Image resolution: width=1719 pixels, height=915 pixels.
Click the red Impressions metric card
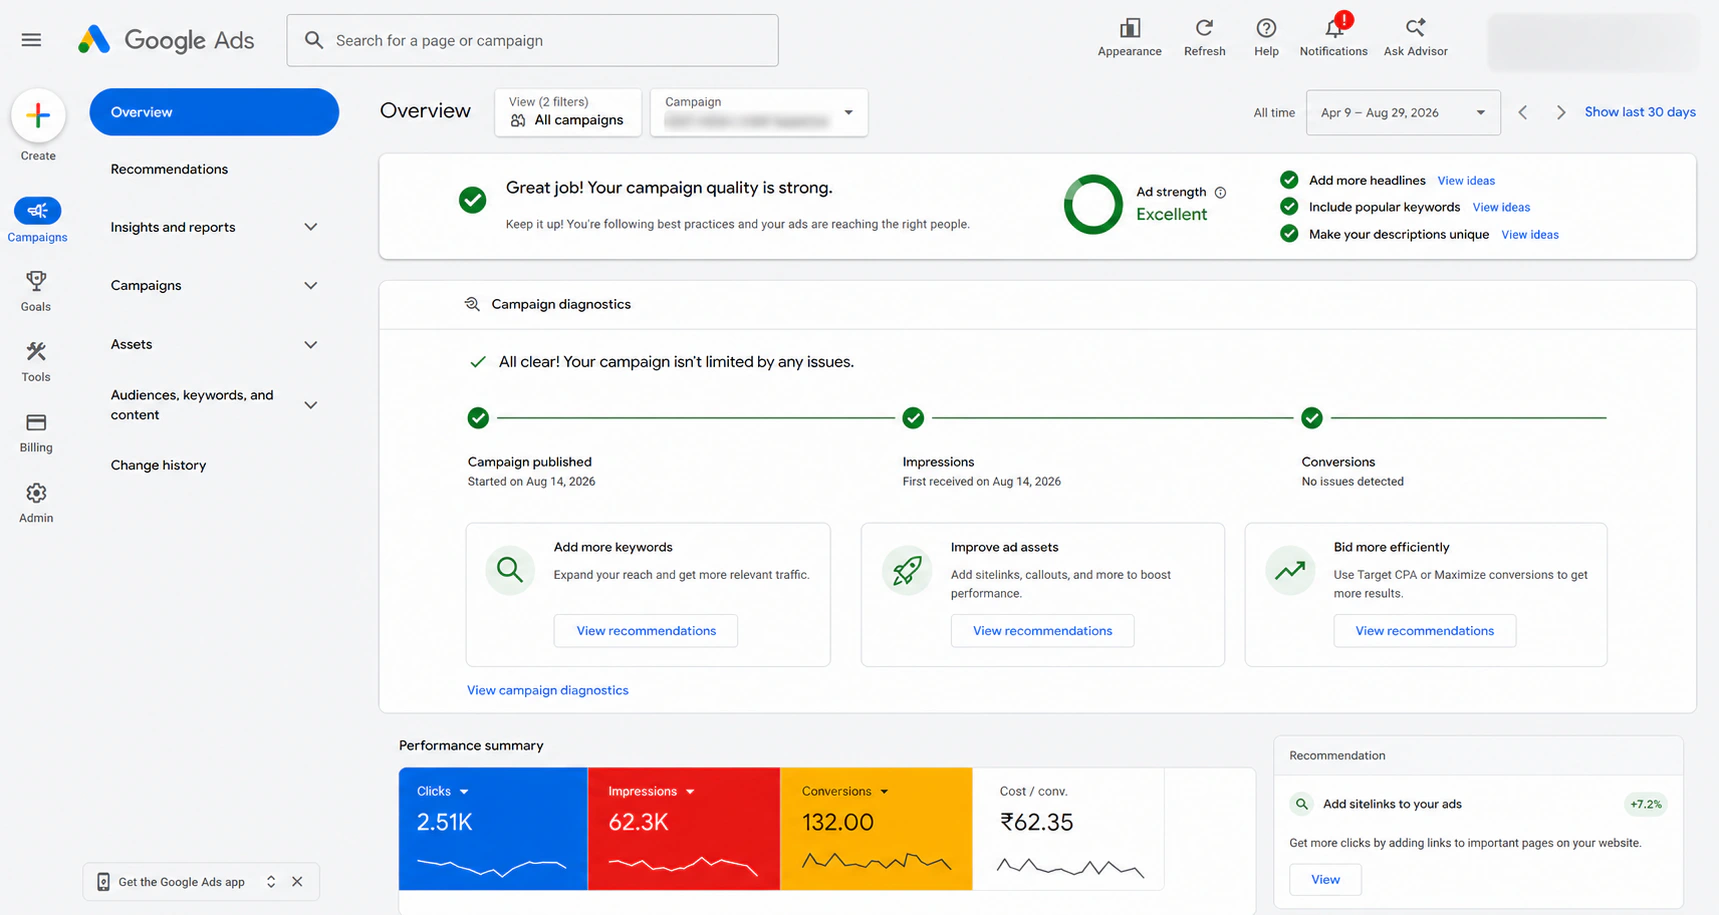684,829
